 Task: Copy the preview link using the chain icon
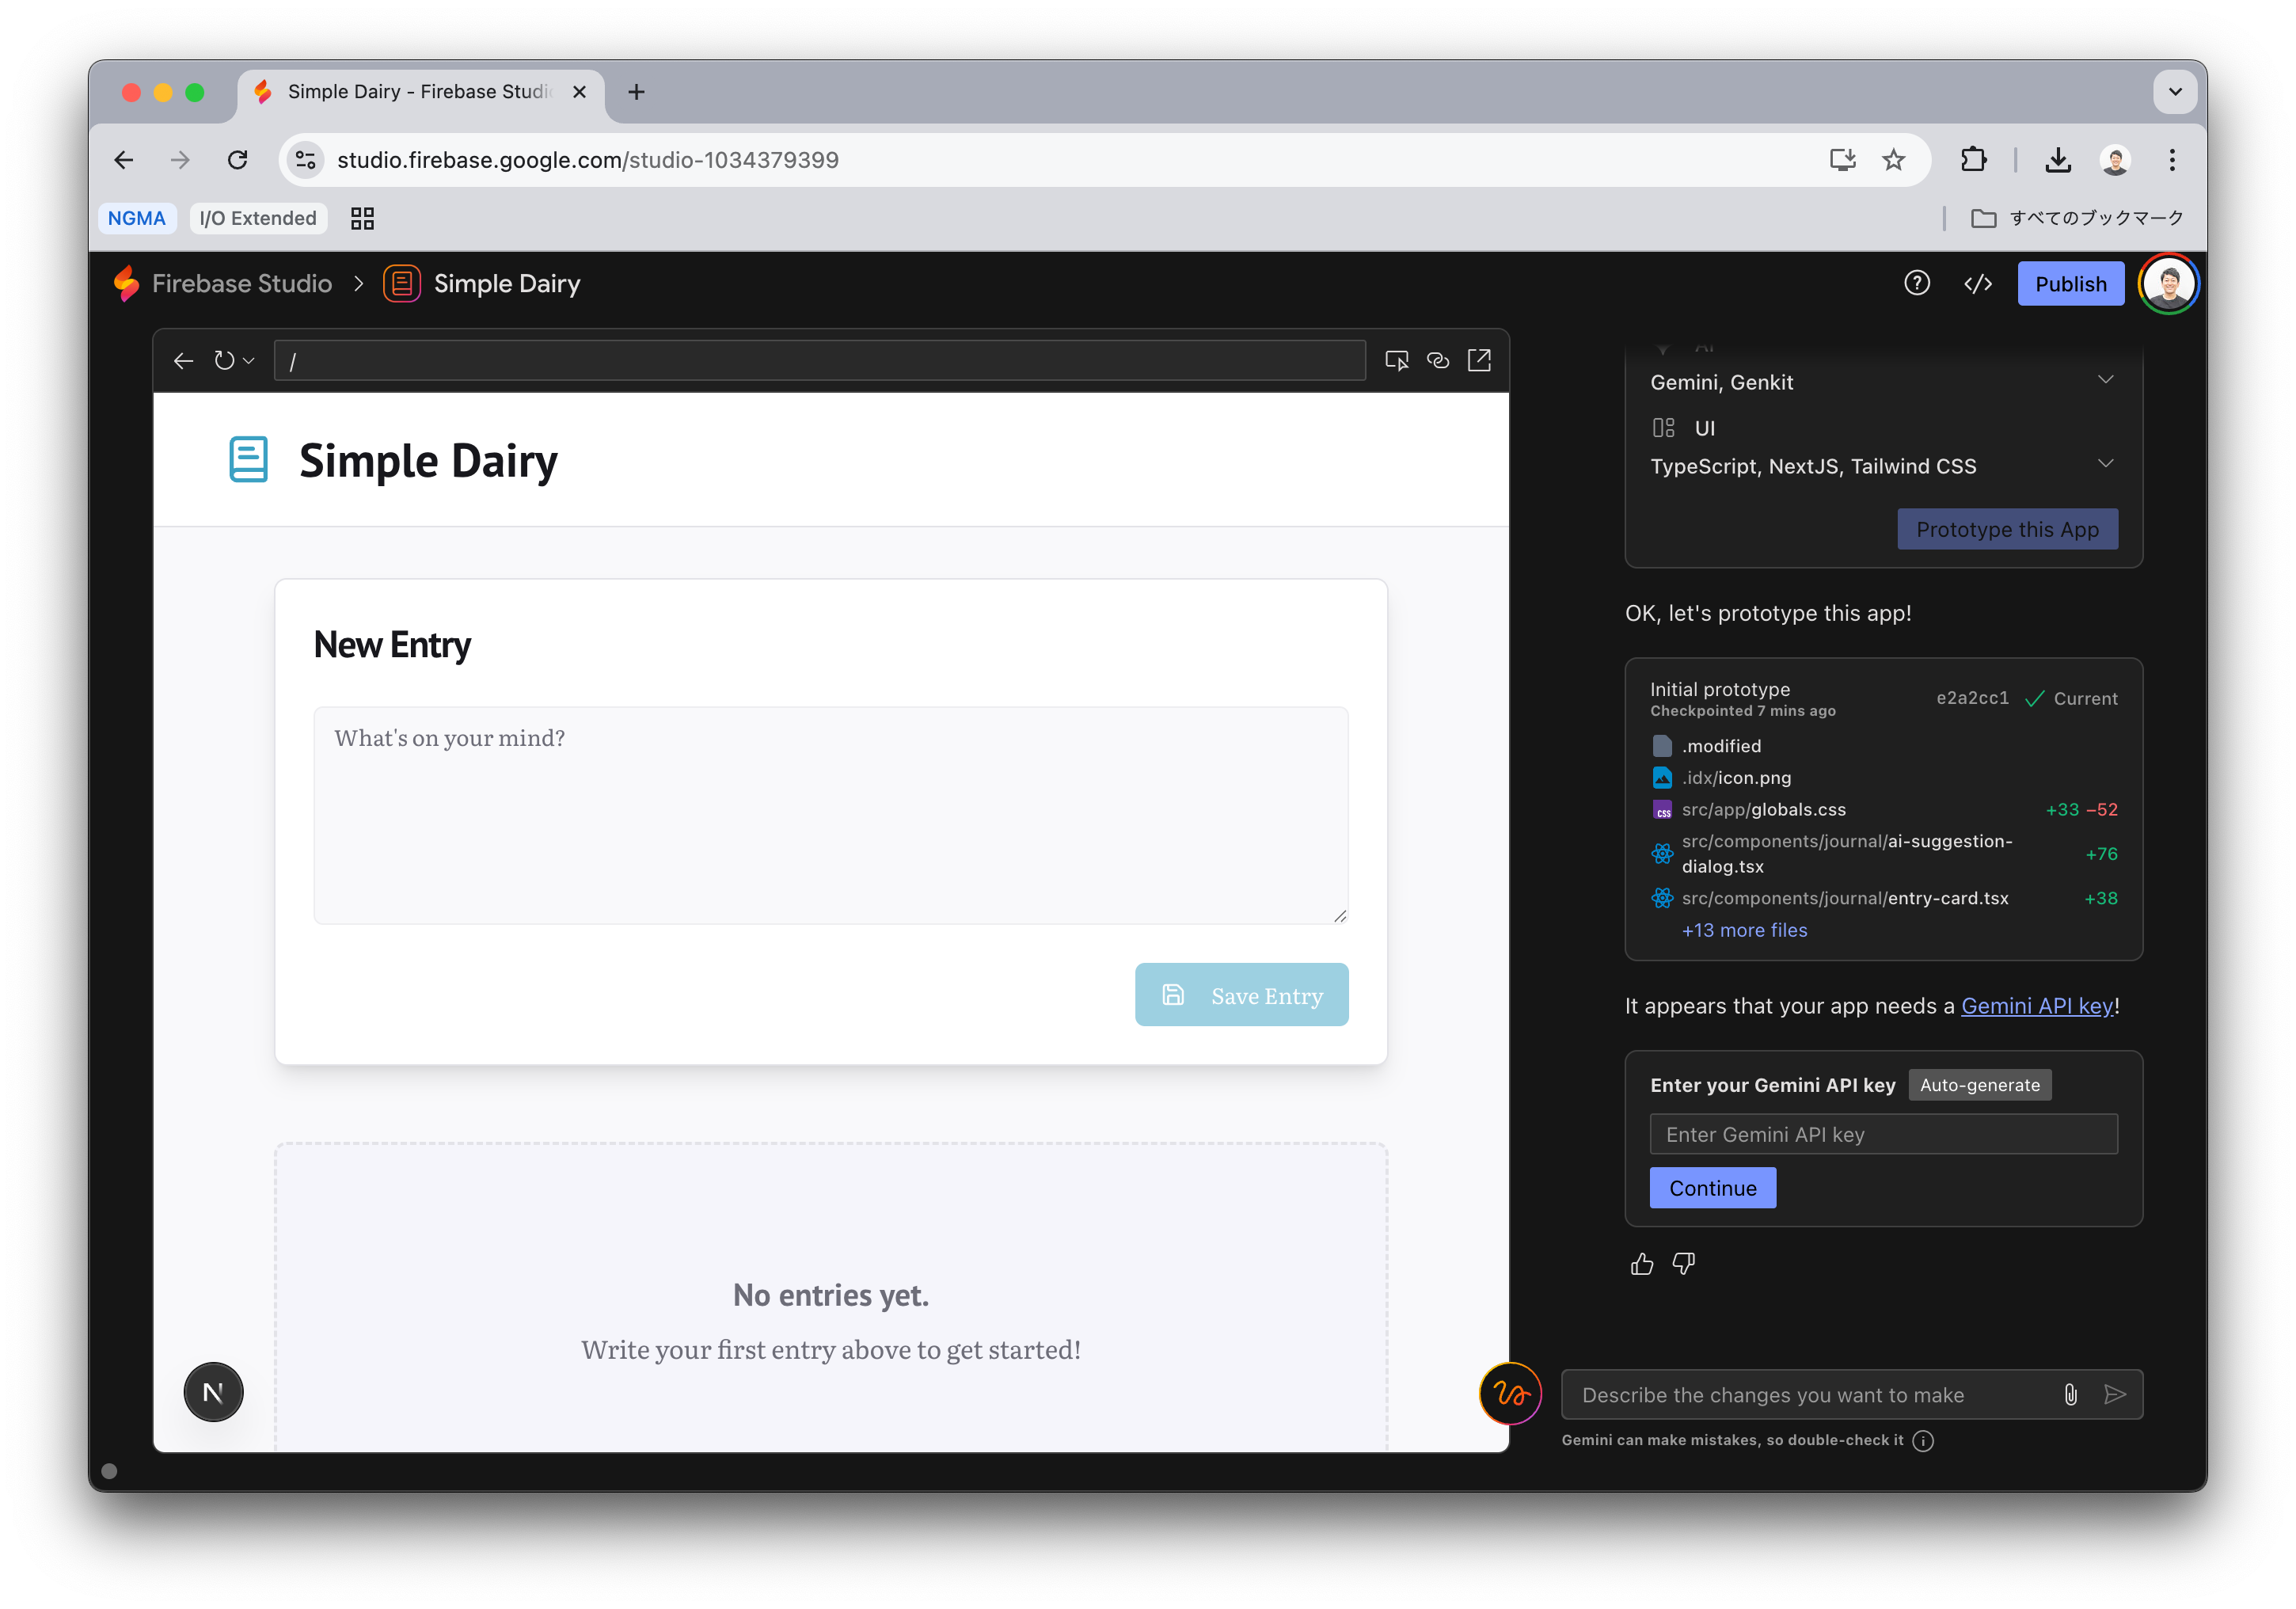click(1438, 360)
